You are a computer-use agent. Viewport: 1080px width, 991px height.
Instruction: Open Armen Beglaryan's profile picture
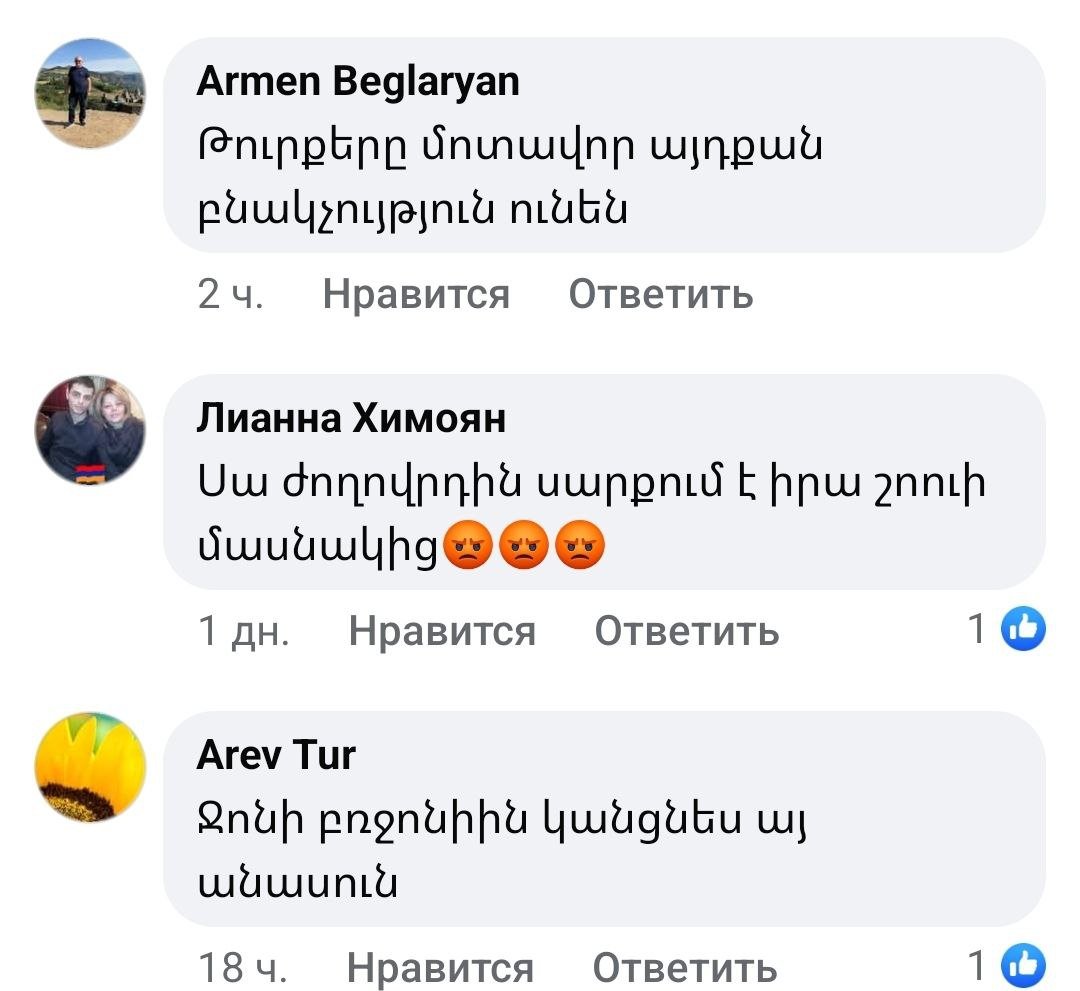(x=90, y=93)
